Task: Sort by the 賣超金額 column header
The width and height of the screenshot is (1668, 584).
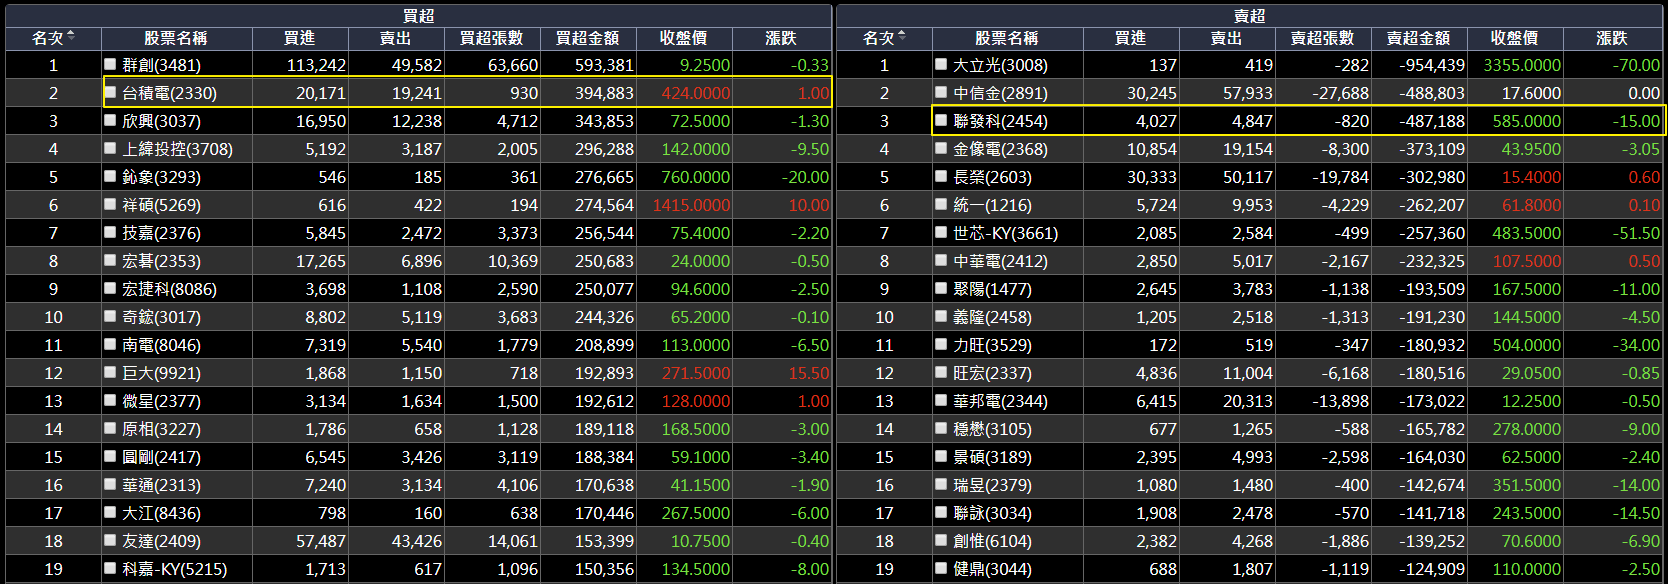Action: click(1418, 38)
